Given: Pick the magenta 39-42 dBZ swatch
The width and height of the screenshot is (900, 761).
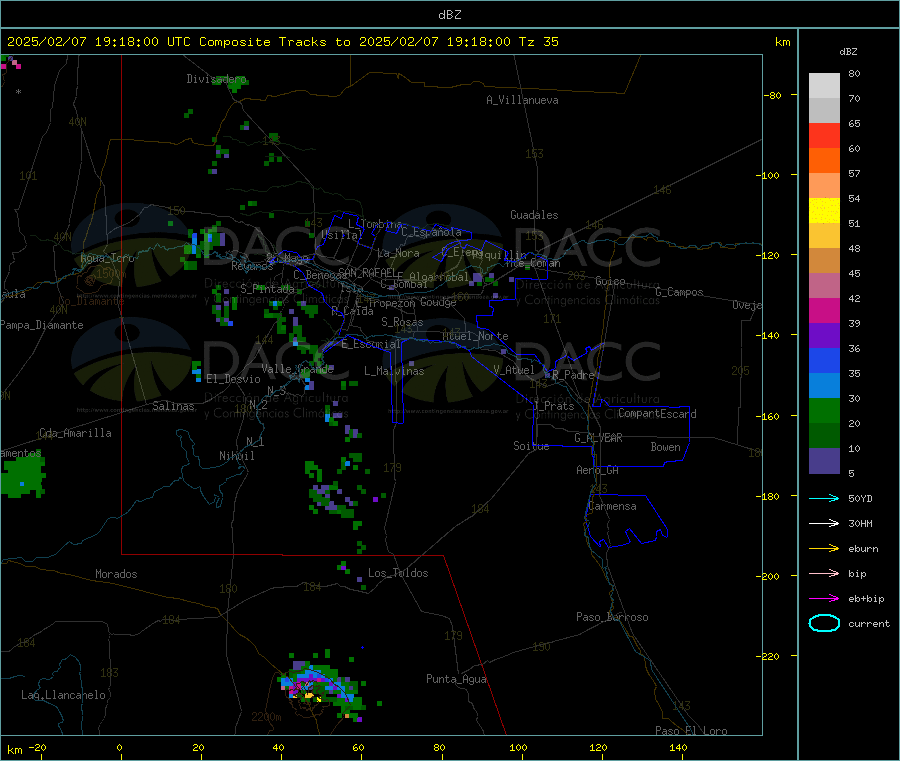Looking at the screenshot, I should [x=824, y=310].
